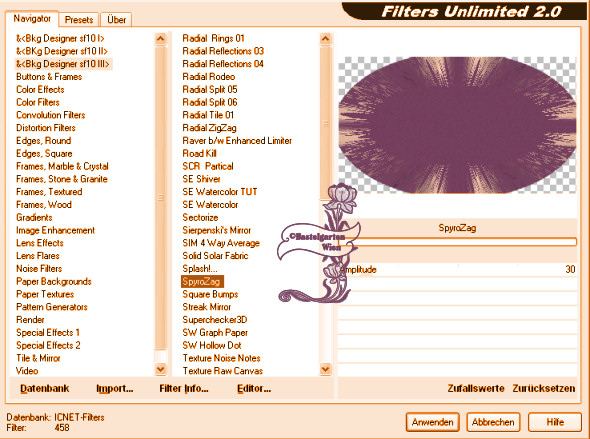Open the Filter Info dialog
590x439 pixels.
pos(184,388)
